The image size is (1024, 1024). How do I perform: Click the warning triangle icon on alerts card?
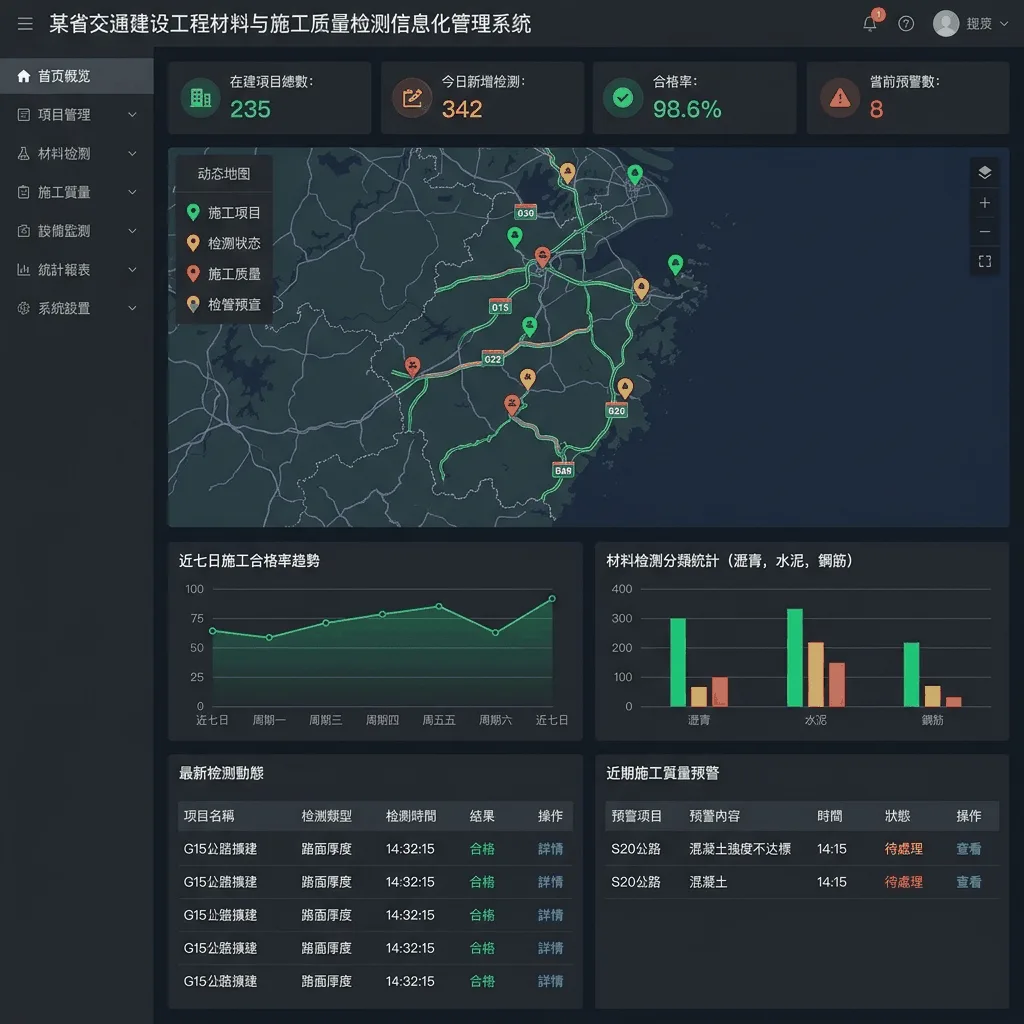click(x=840, y=98)
